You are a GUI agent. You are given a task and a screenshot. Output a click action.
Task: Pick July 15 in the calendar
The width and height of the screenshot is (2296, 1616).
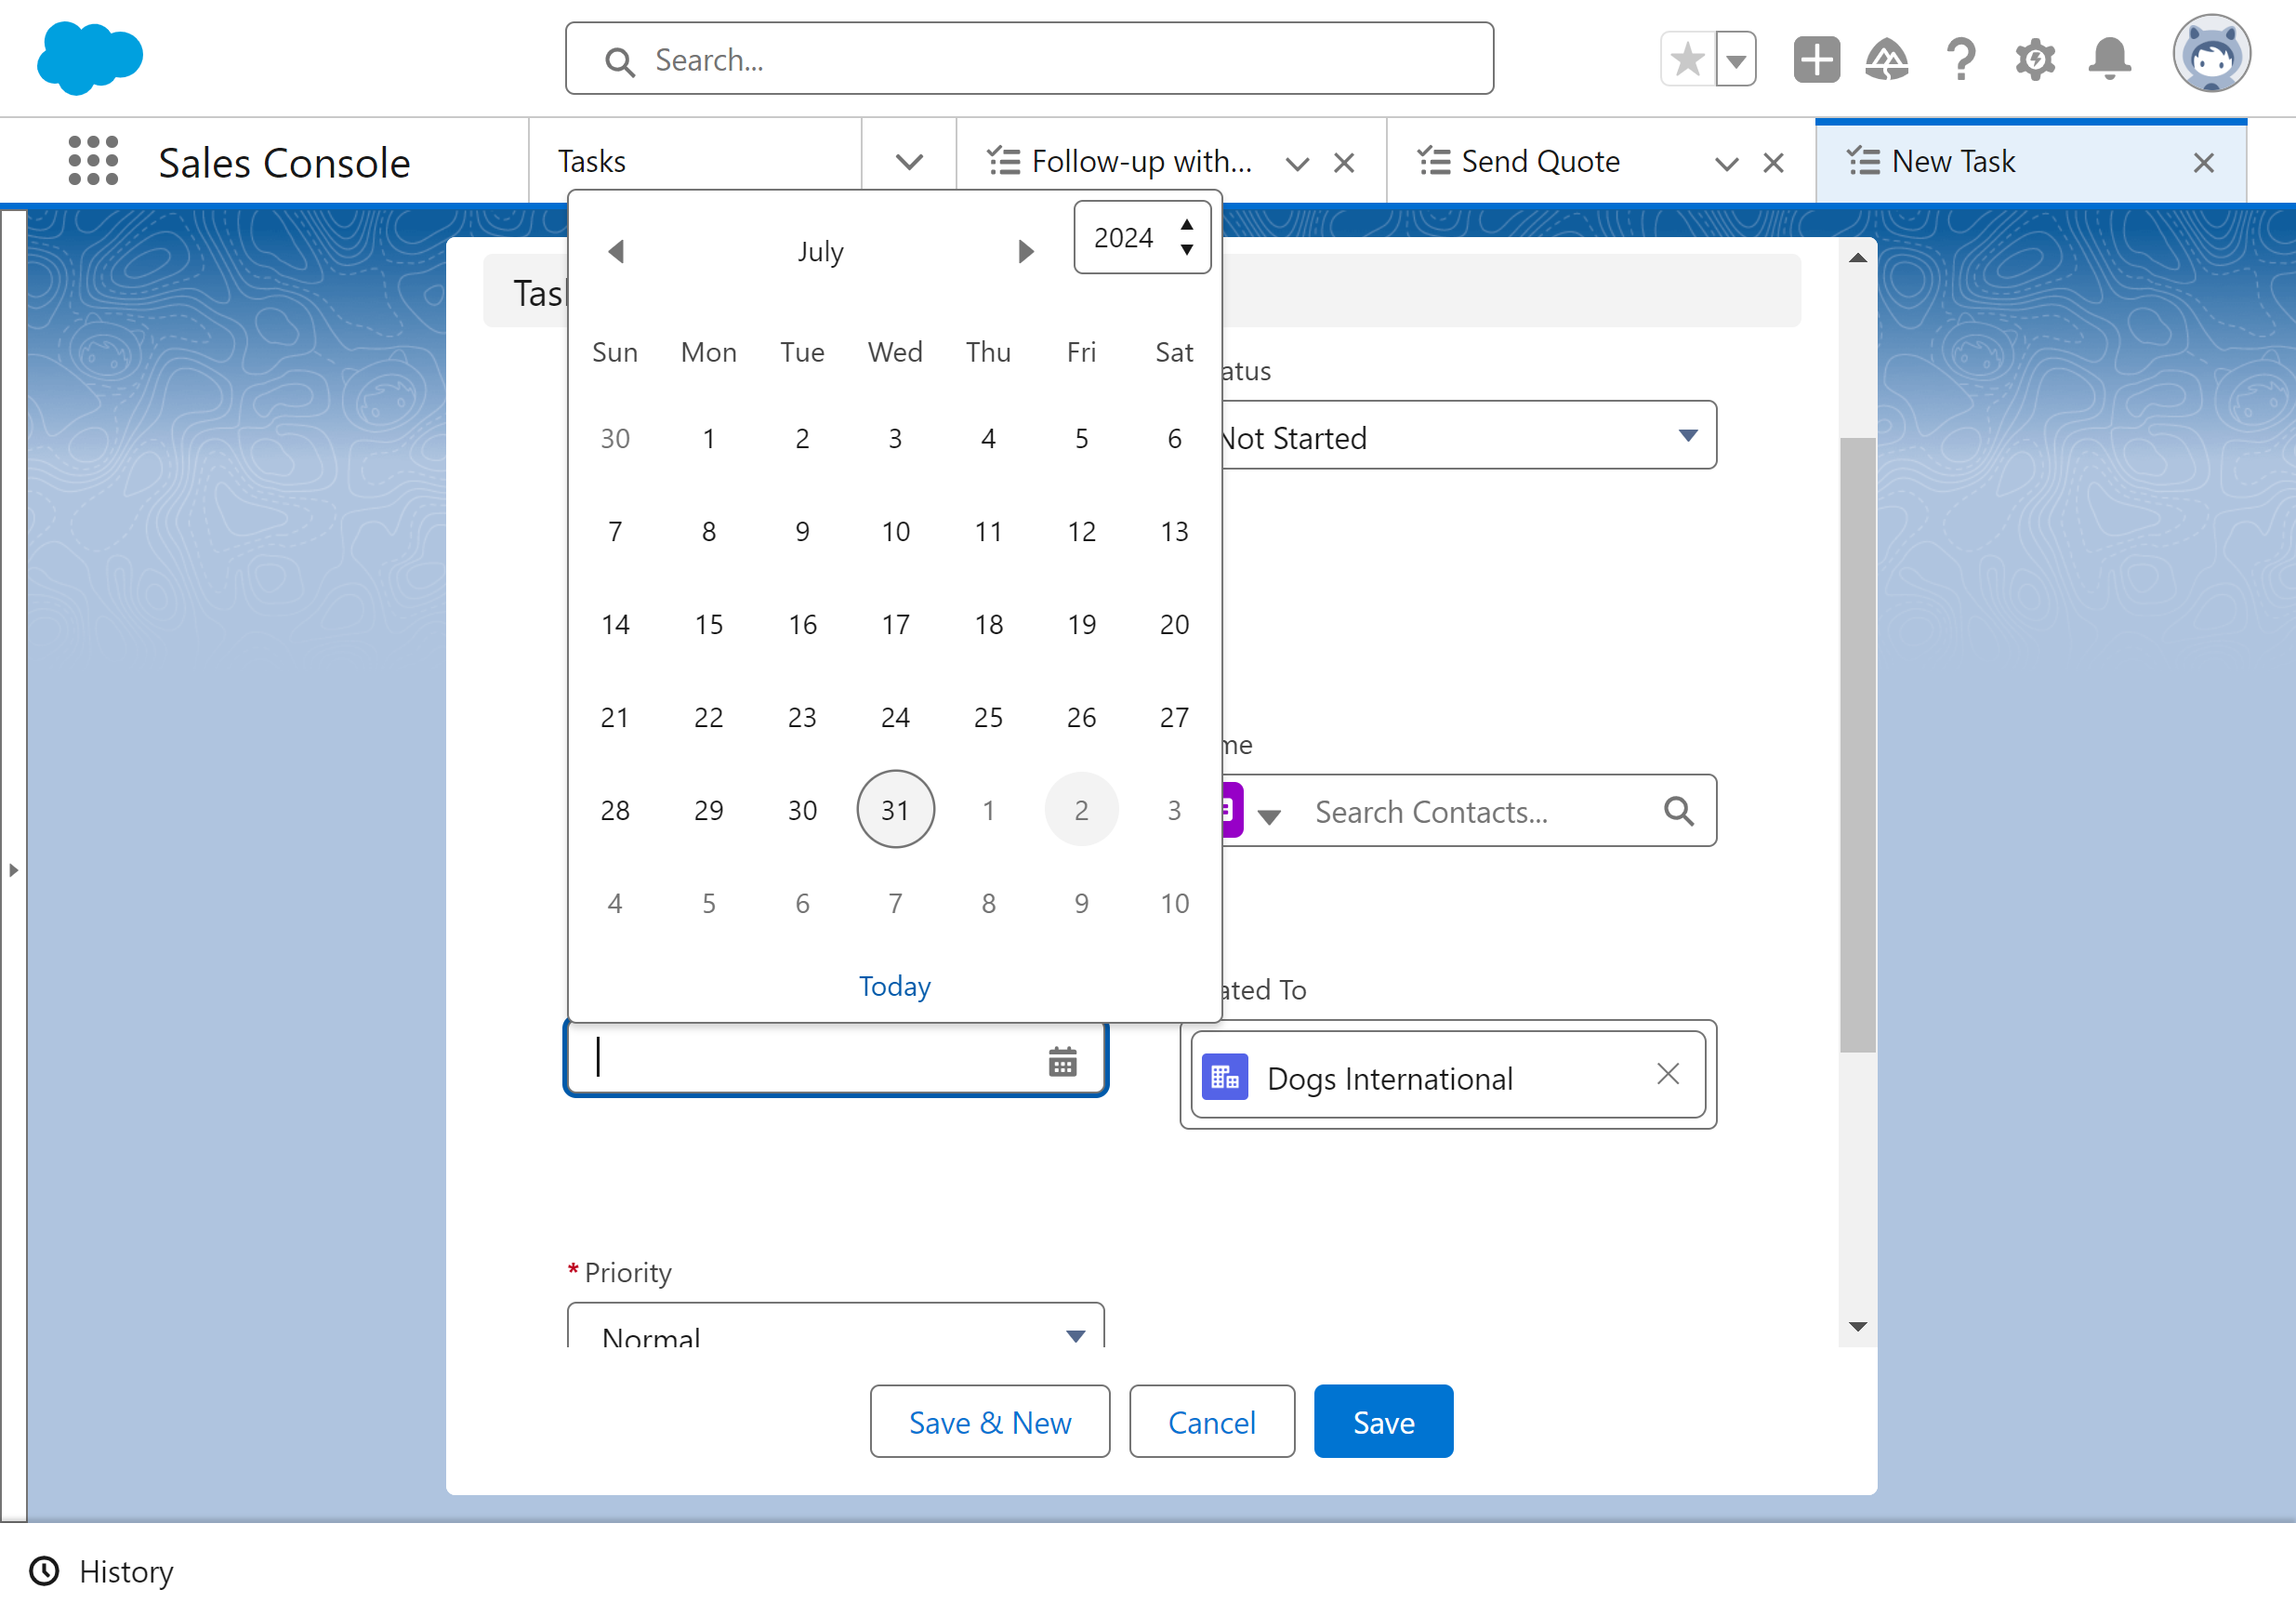click(x=708, y=624)
